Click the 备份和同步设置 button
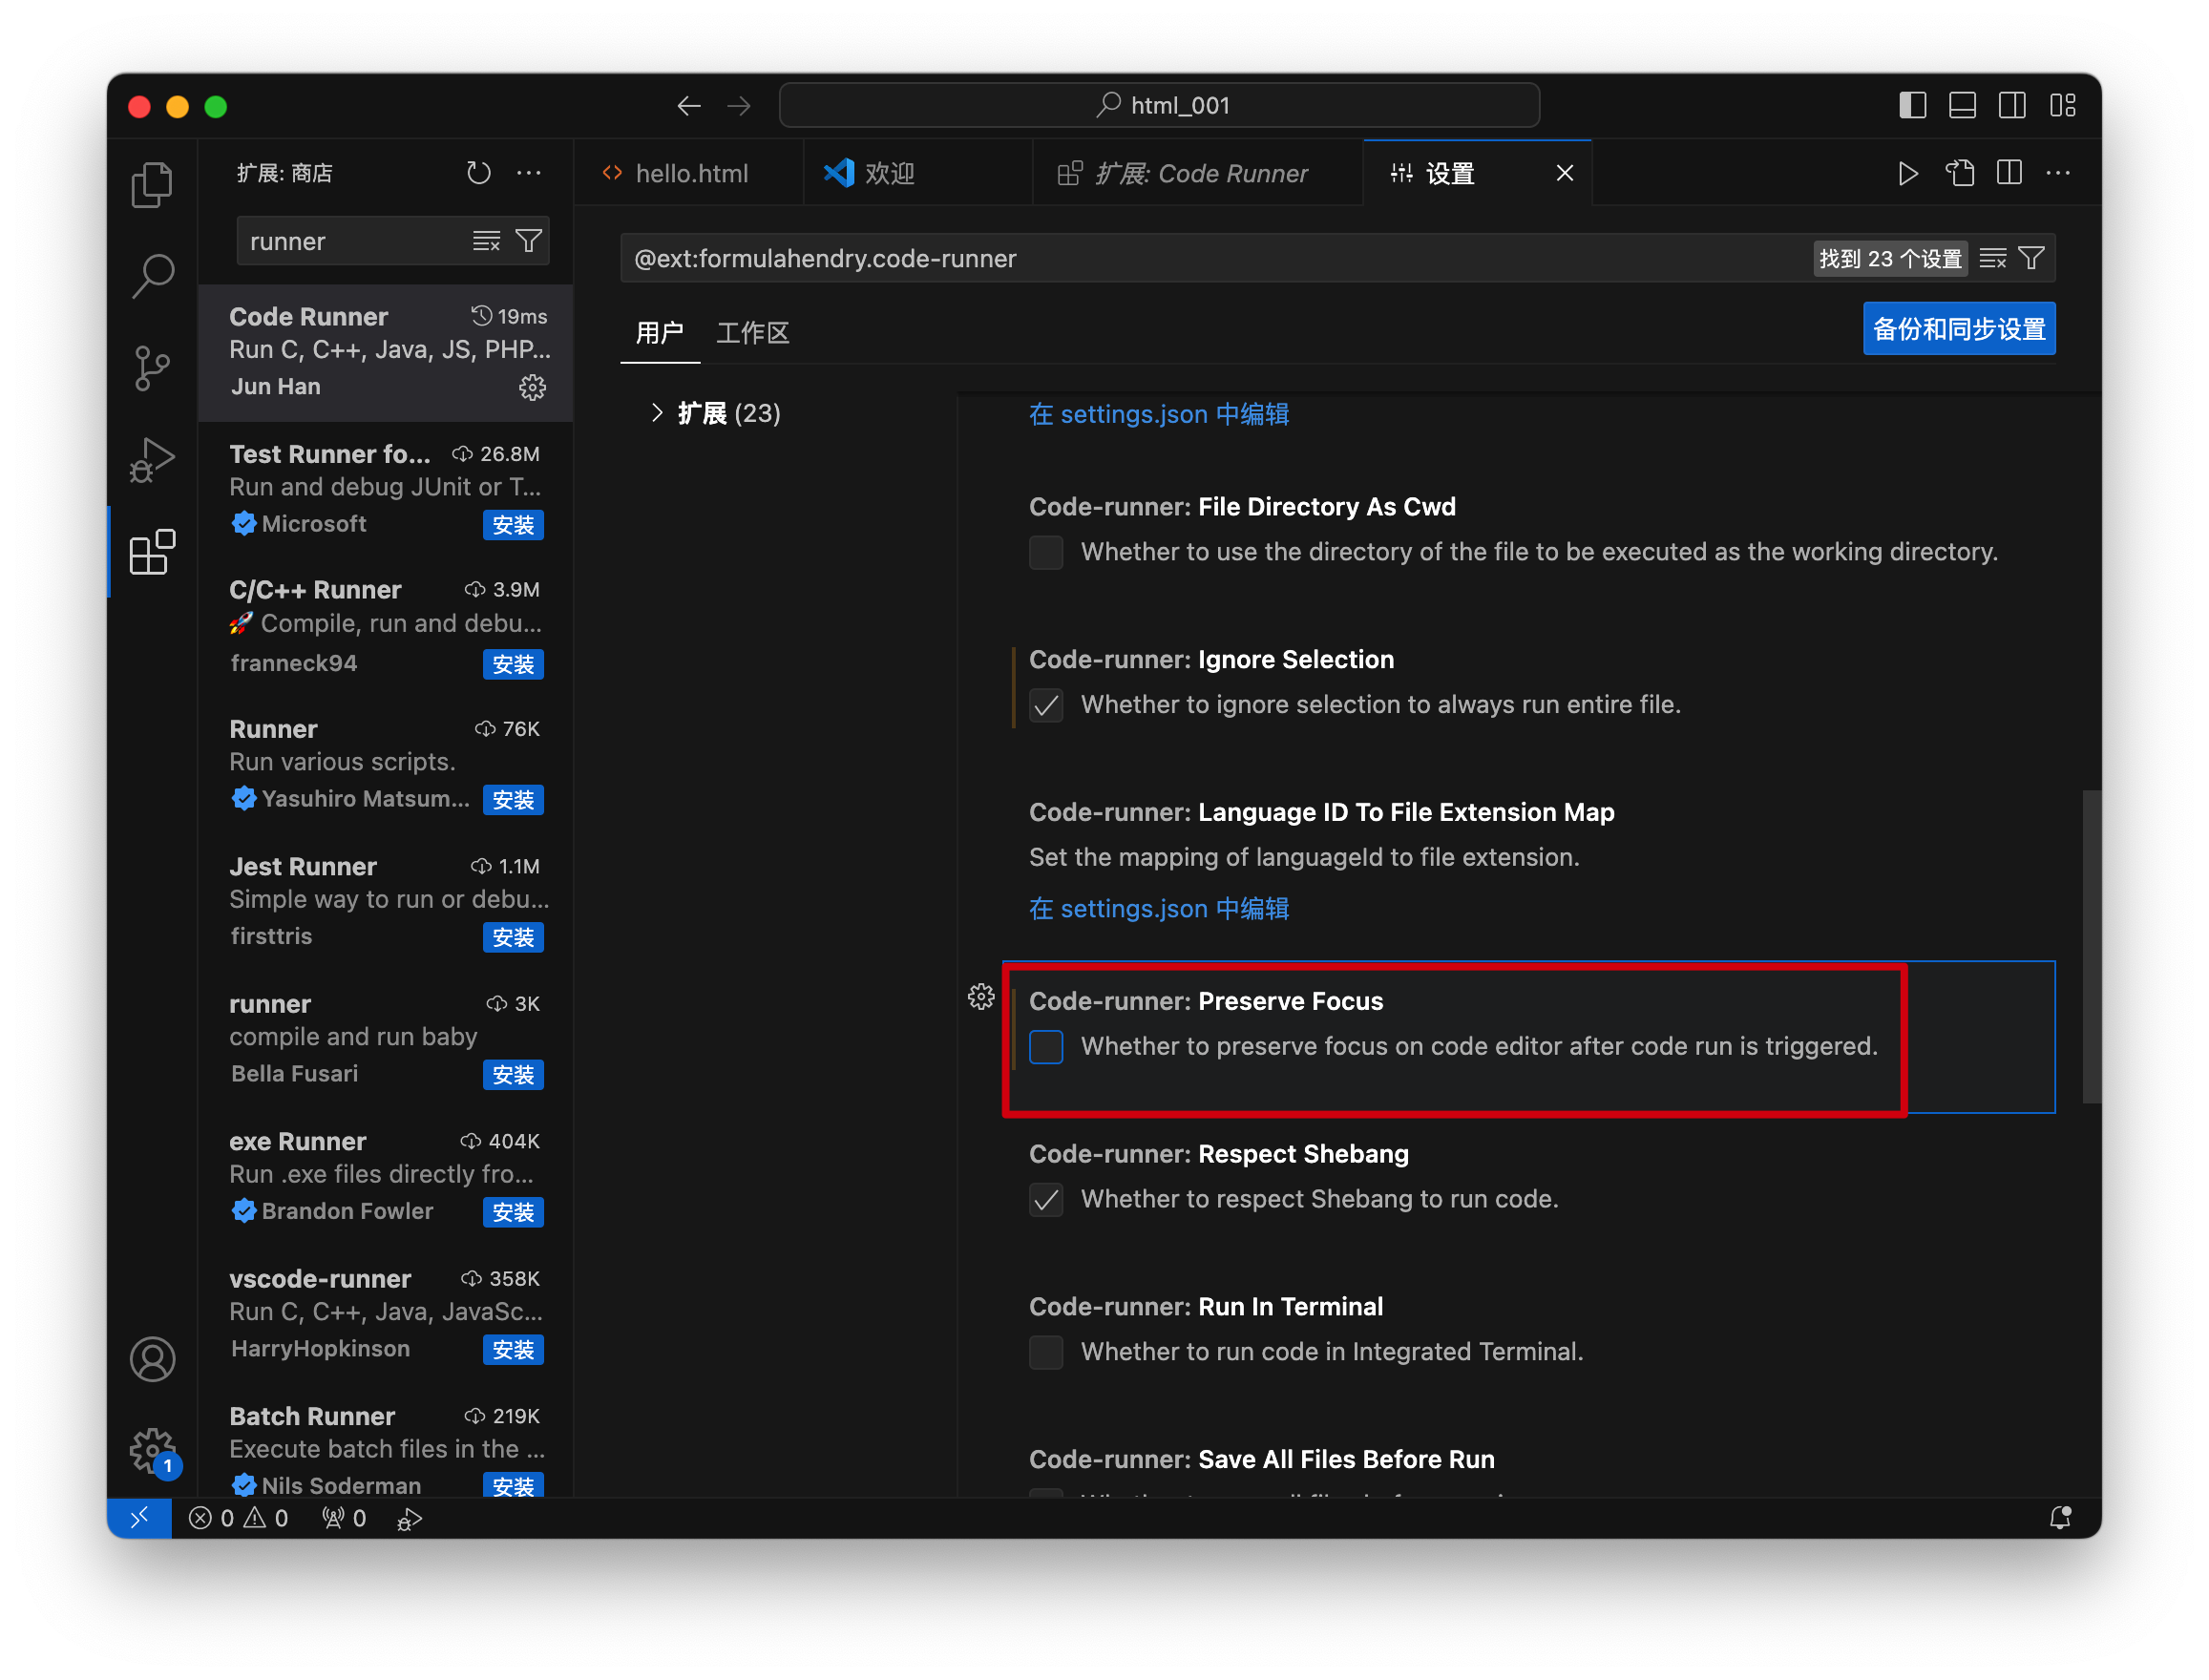2209x1680 pixels. click(1958, 329)
